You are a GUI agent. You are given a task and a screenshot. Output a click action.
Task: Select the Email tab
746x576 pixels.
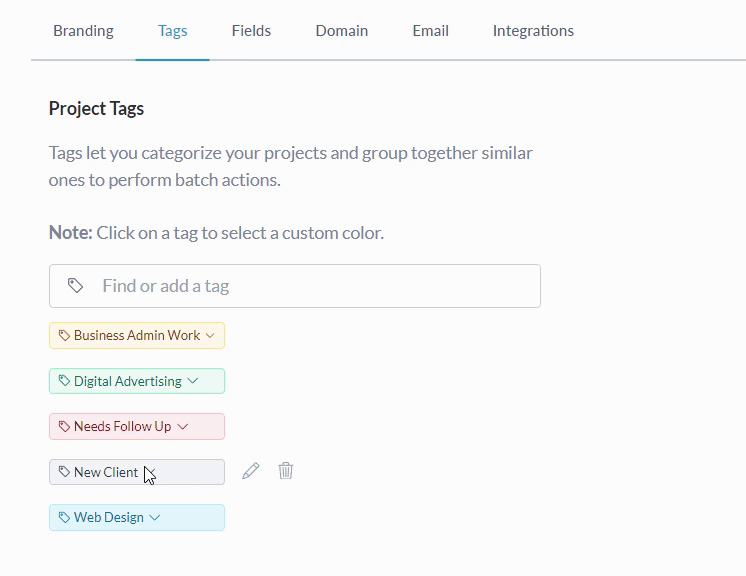click(x=430, y=31)
